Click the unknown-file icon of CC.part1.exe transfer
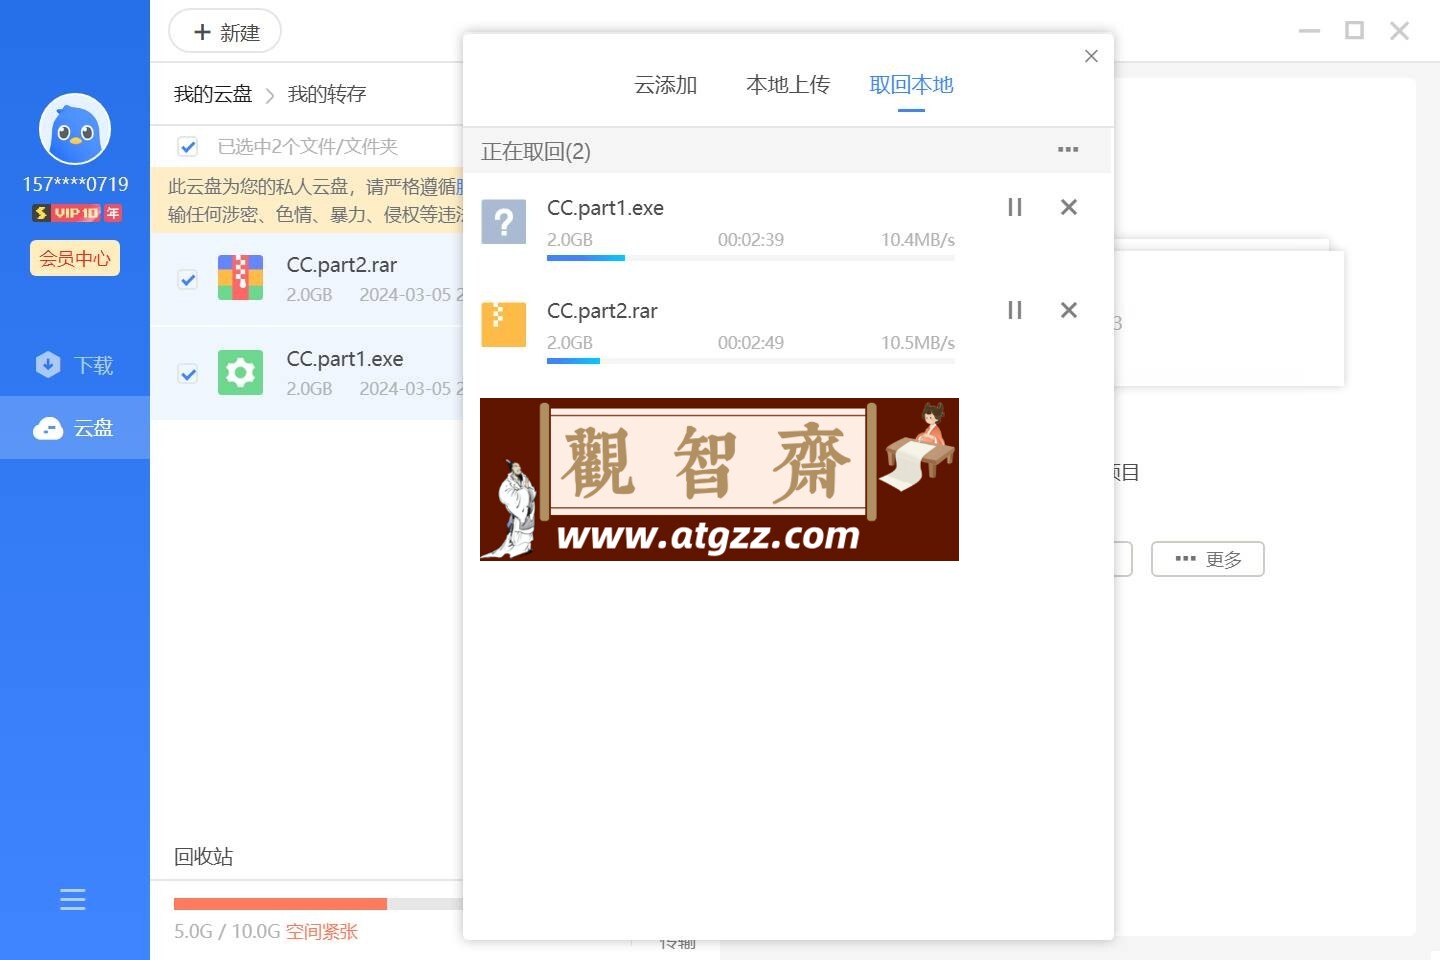This screenshot has height=960, width=1440. click(504, 222)
